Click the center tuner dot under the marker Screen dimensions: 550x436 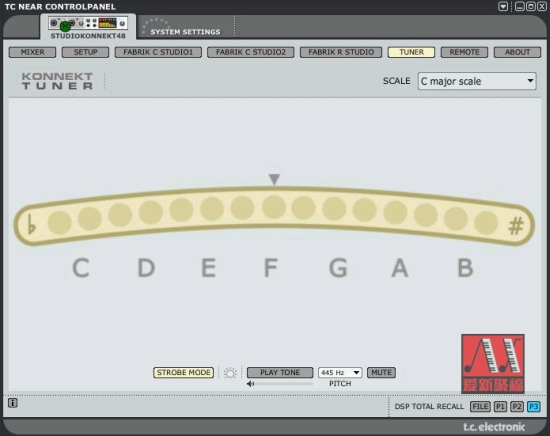pos(274,207)
